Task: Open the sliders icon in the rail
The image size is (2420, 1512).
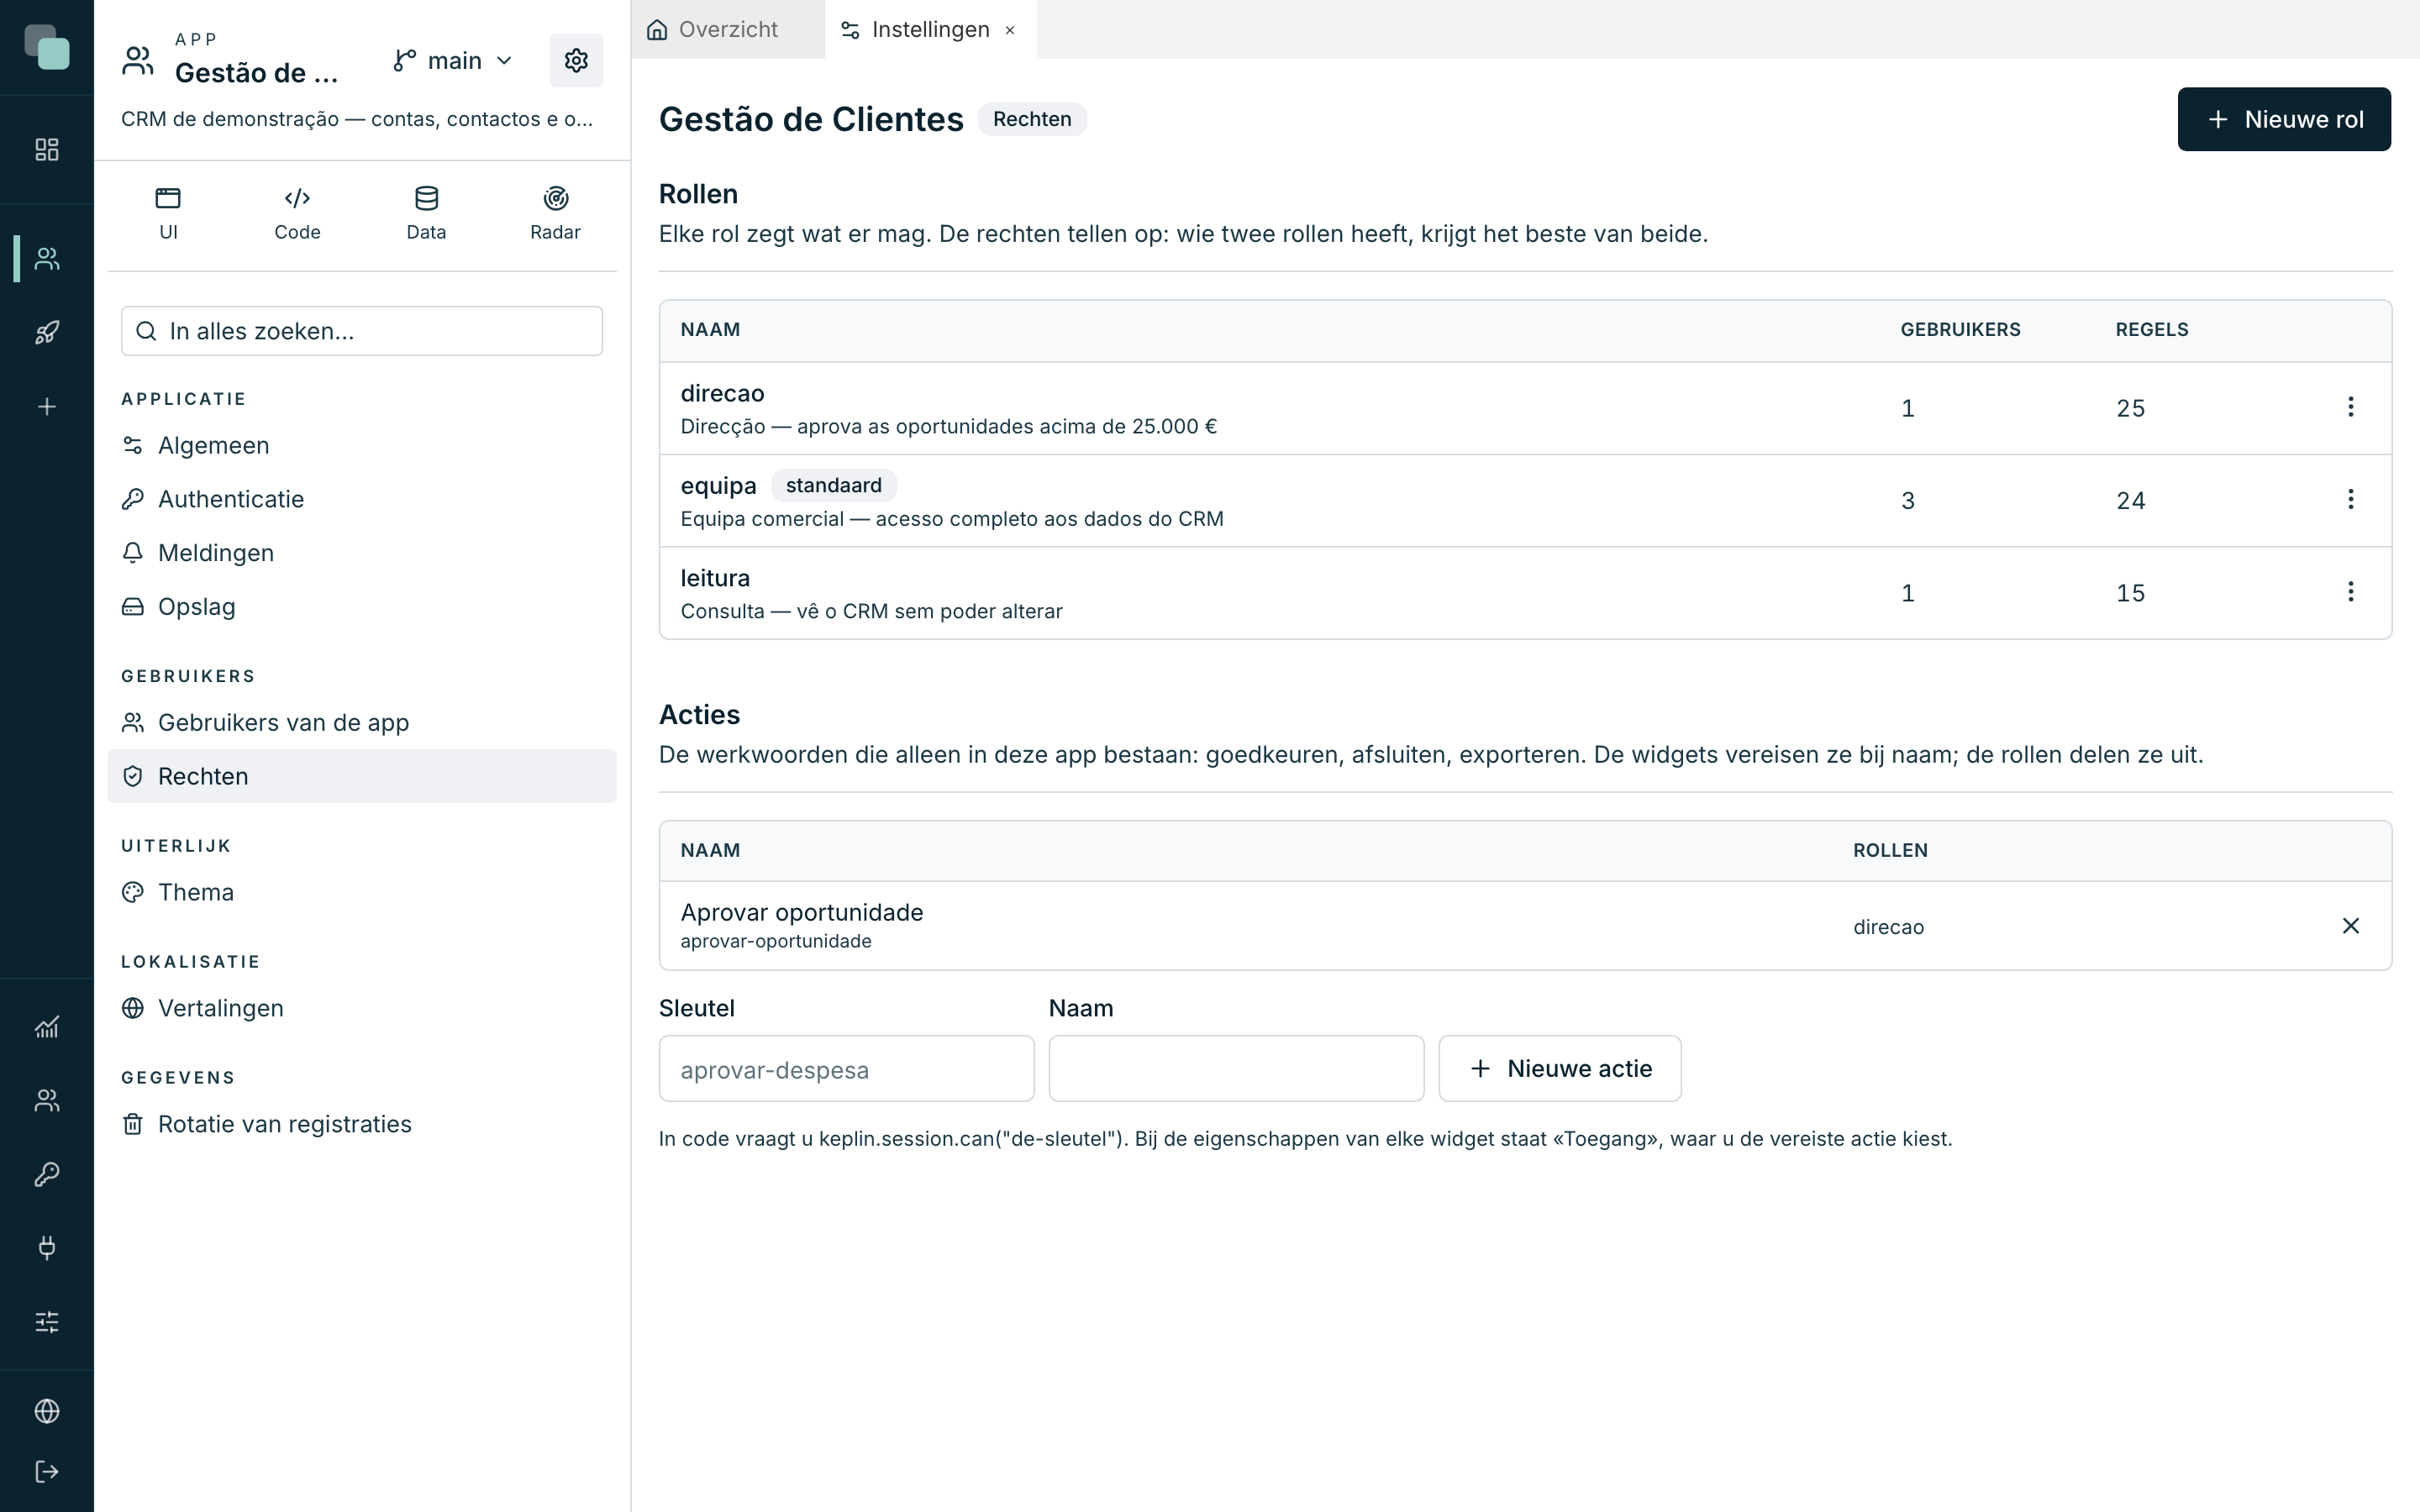Action: pos(47,1322)
